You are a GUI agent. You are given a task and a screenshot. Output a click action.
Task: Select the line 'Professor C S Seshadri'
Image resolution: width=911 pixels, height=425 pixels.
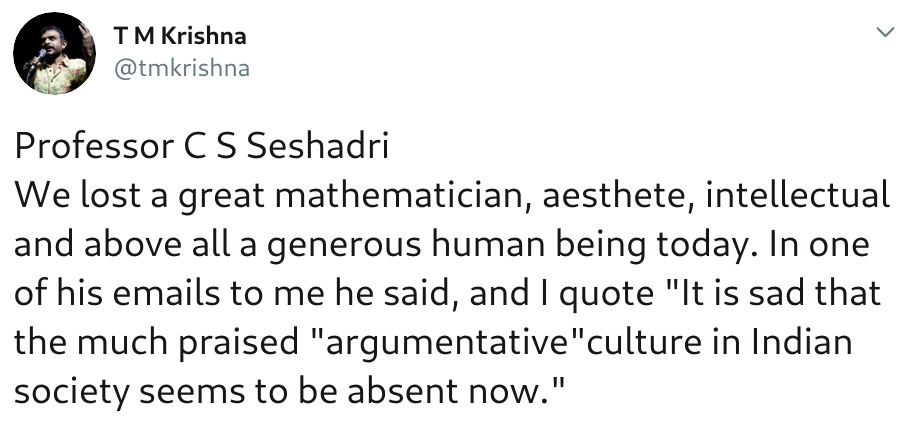202,147
